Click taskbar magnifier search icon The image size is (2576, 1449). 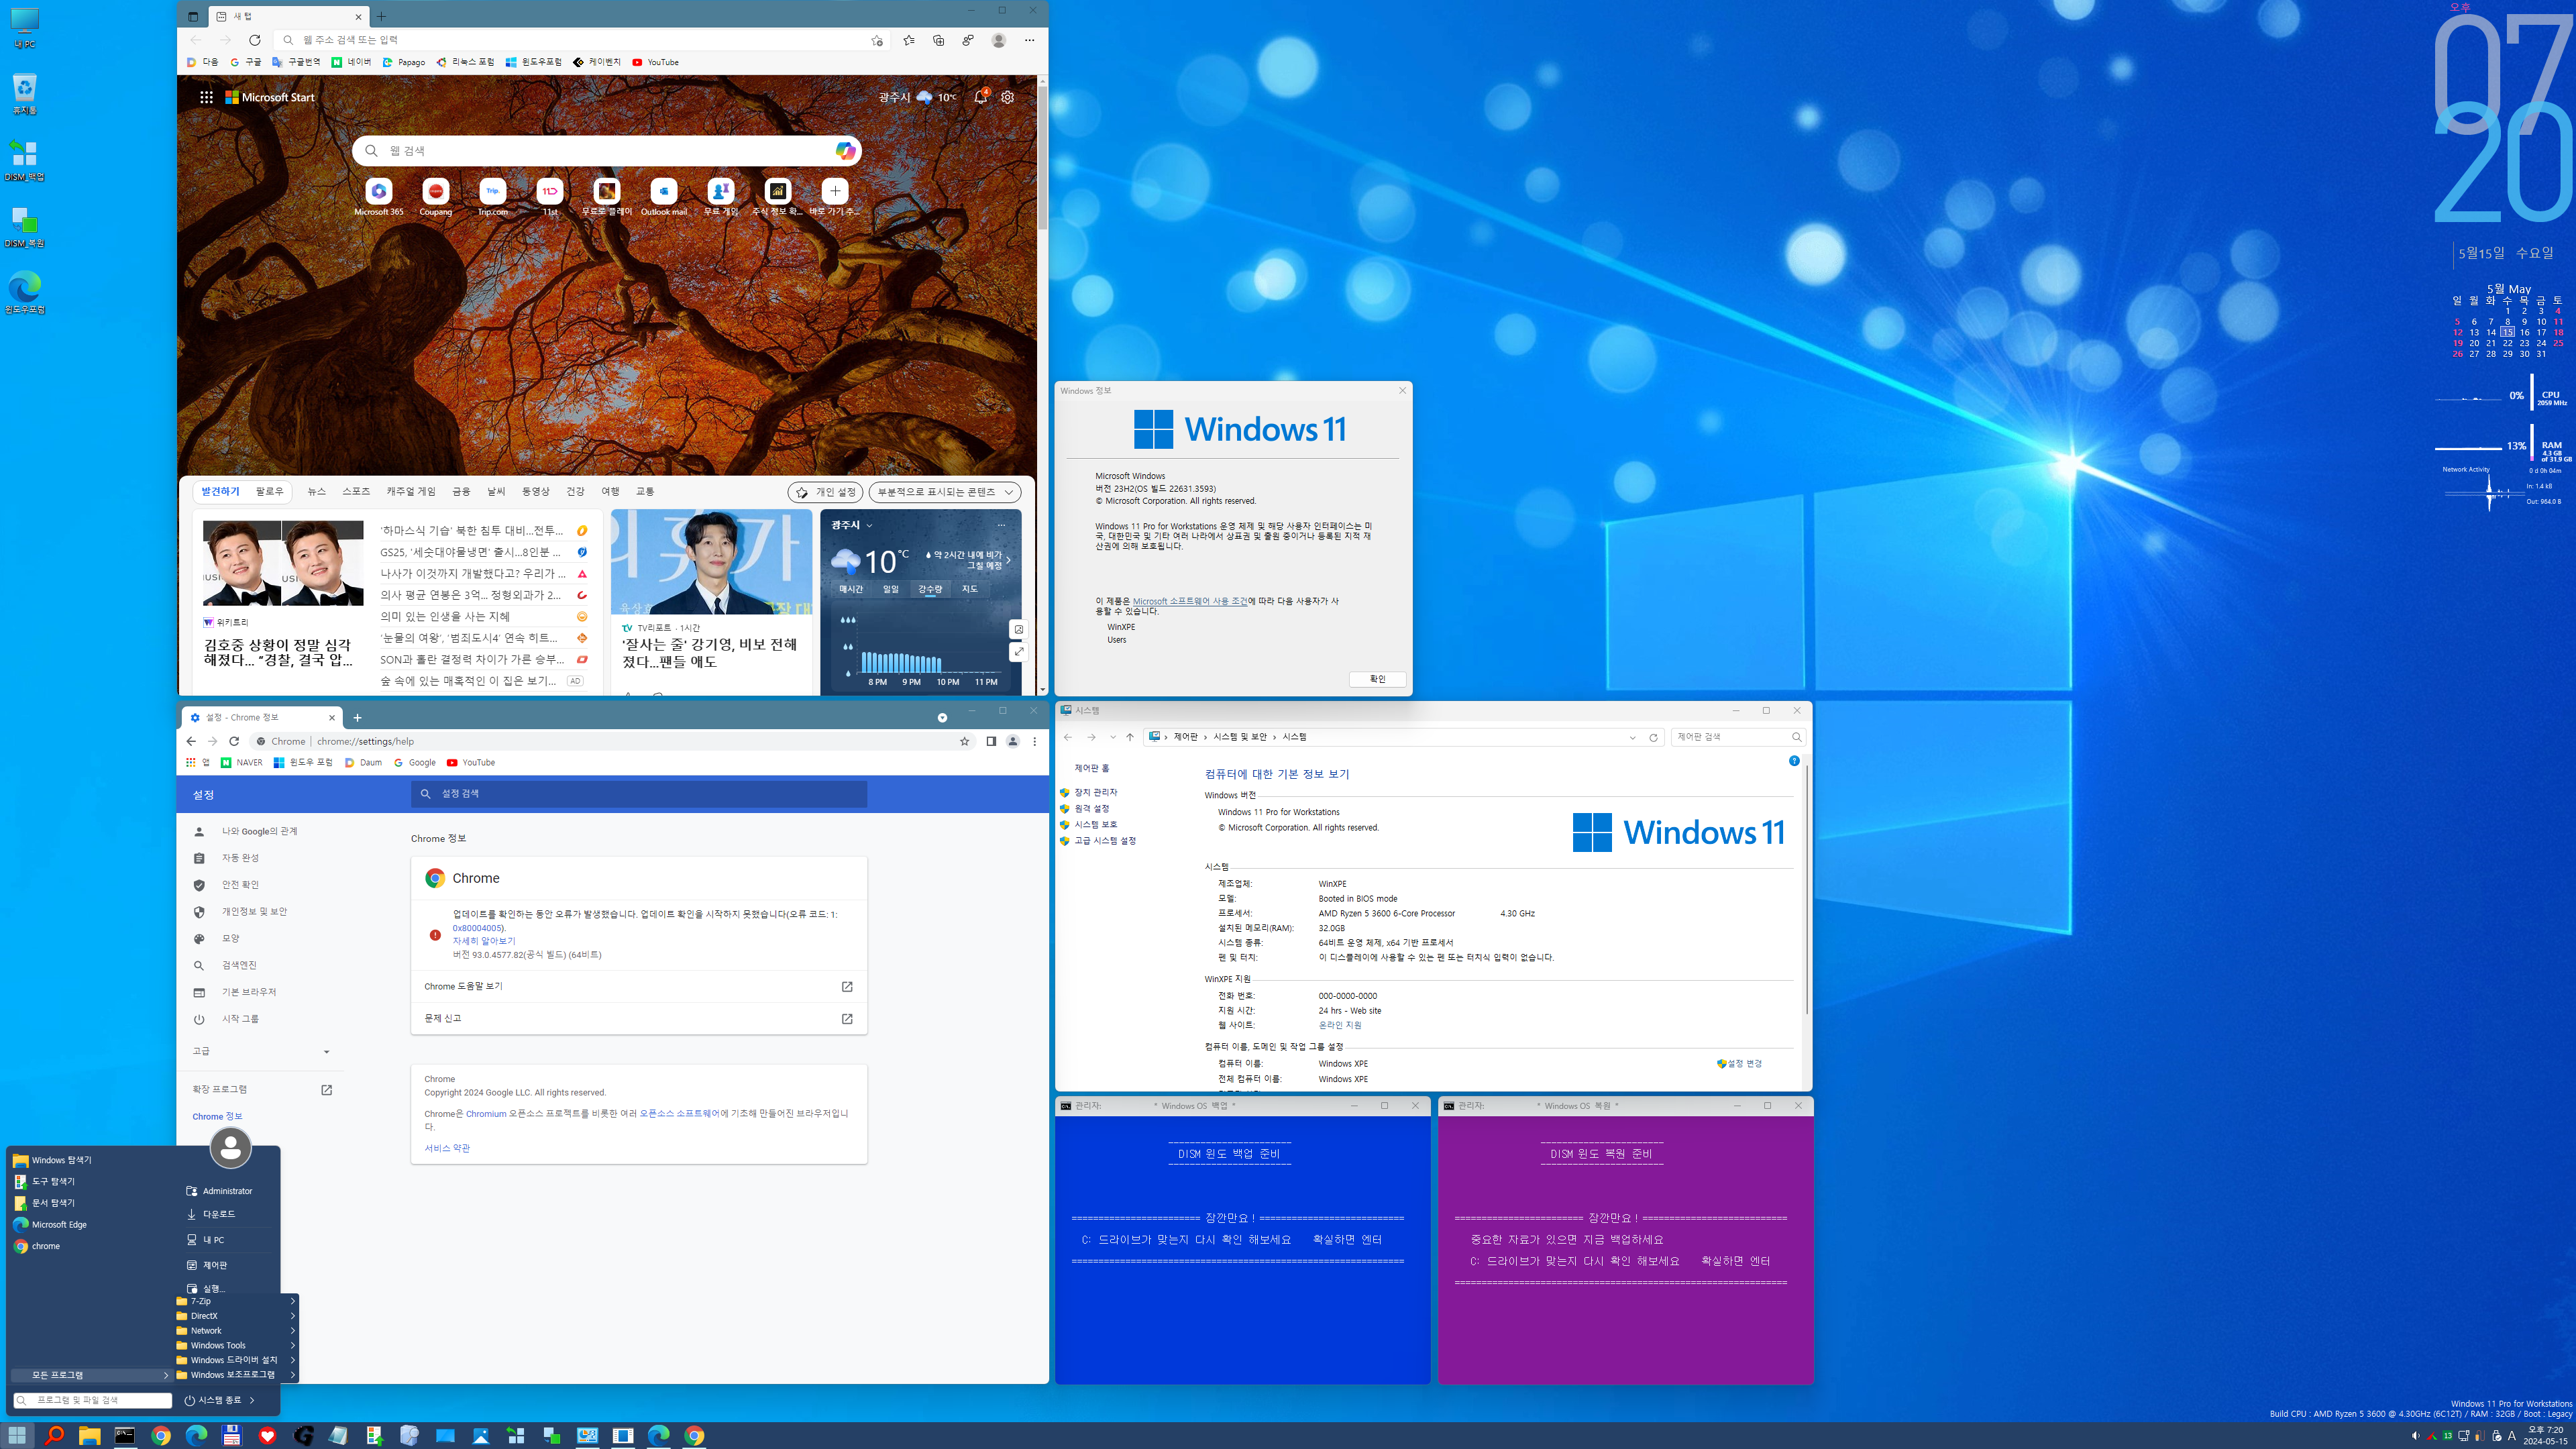54,1435
